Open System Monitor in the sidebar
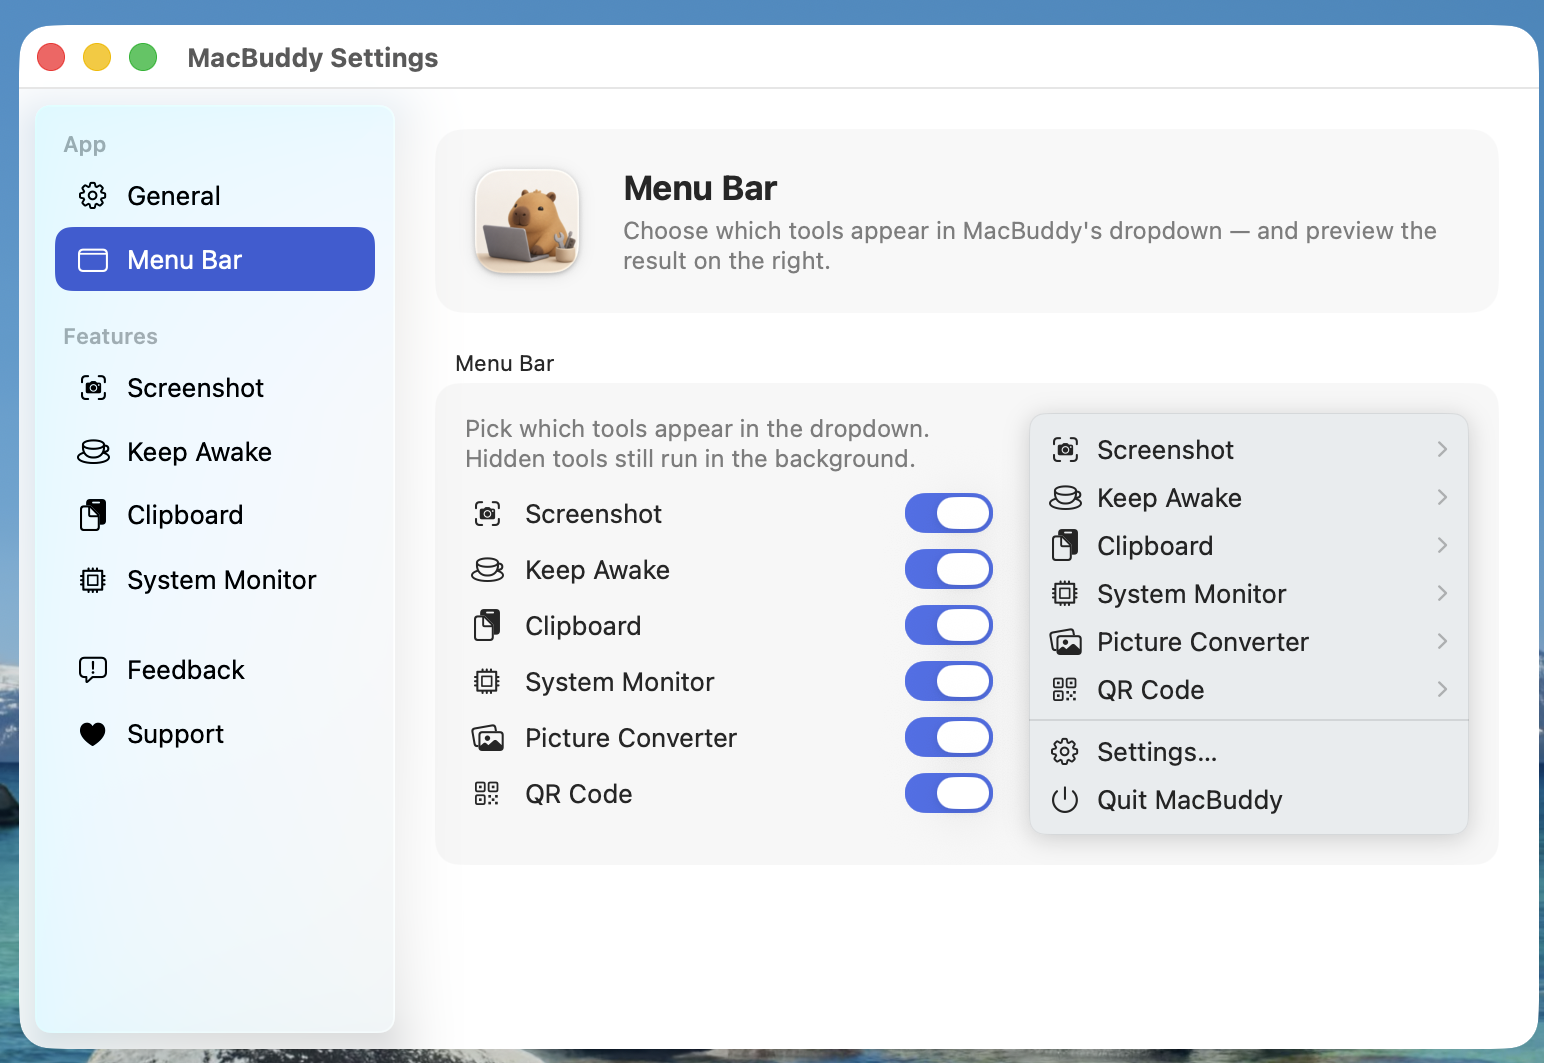Screen dimensions: 1544x1063 215,580
